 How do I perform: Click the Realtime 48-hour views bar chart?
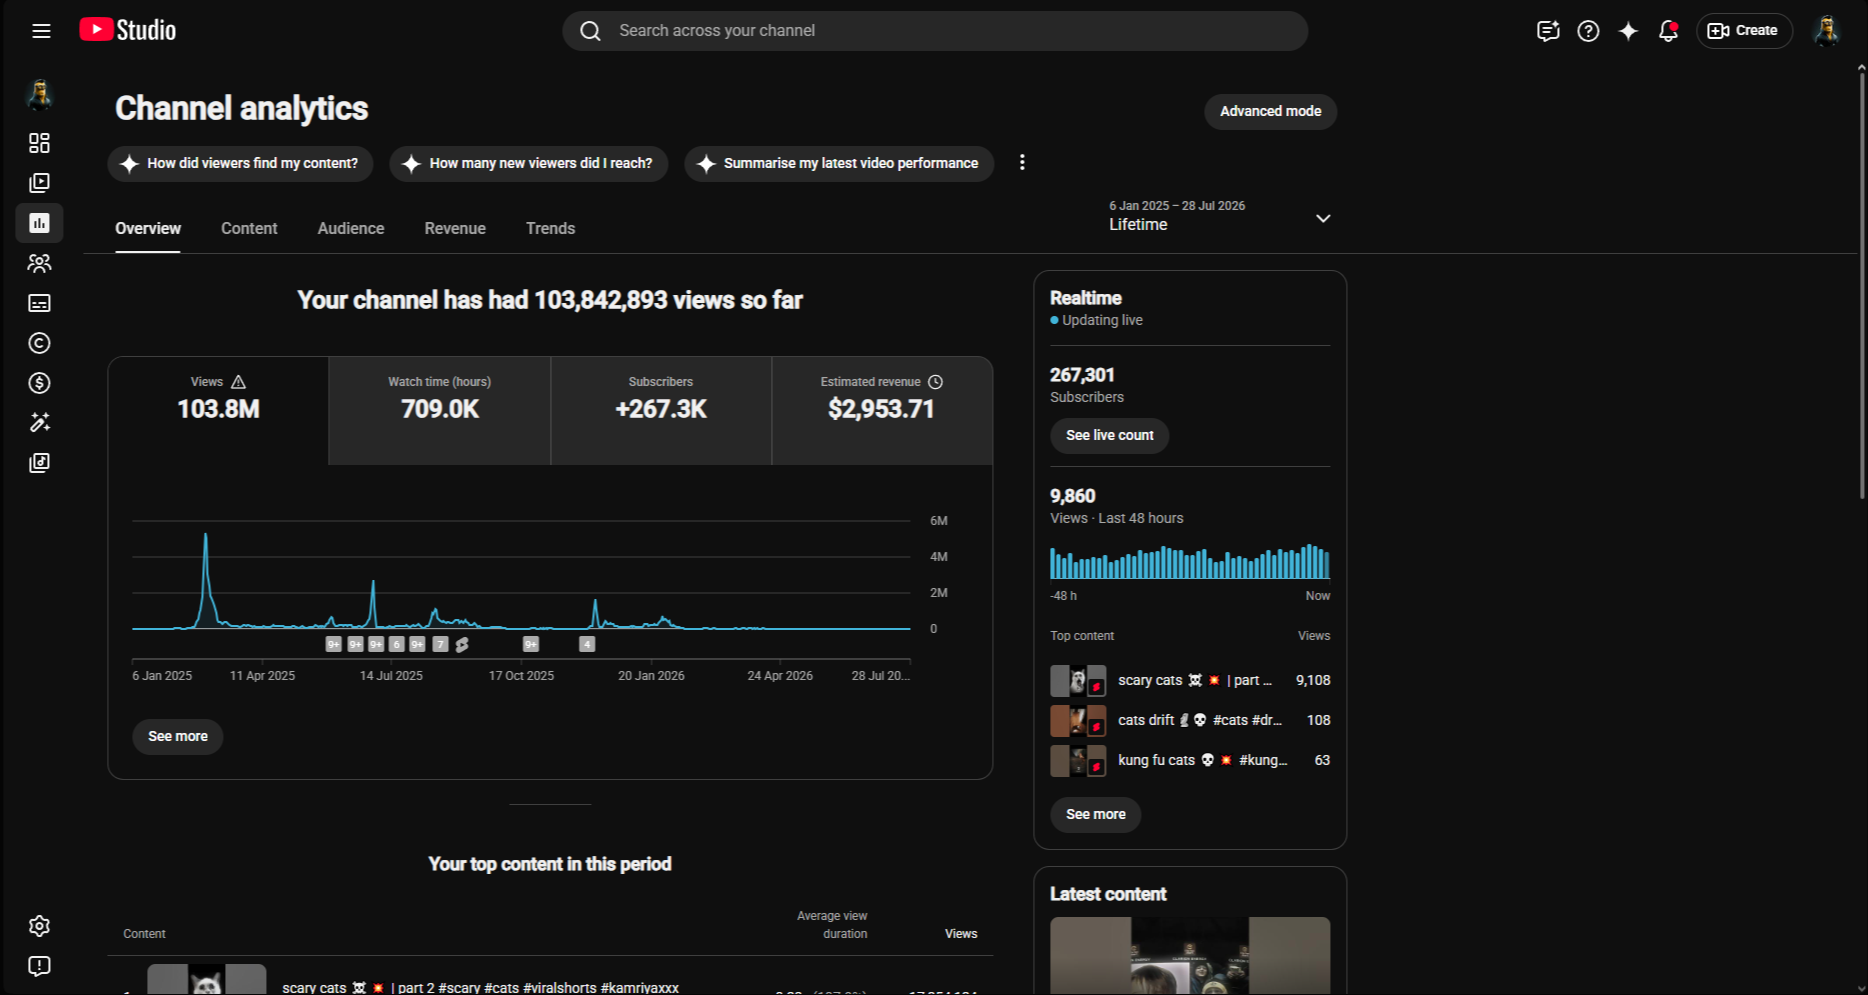1190,561
